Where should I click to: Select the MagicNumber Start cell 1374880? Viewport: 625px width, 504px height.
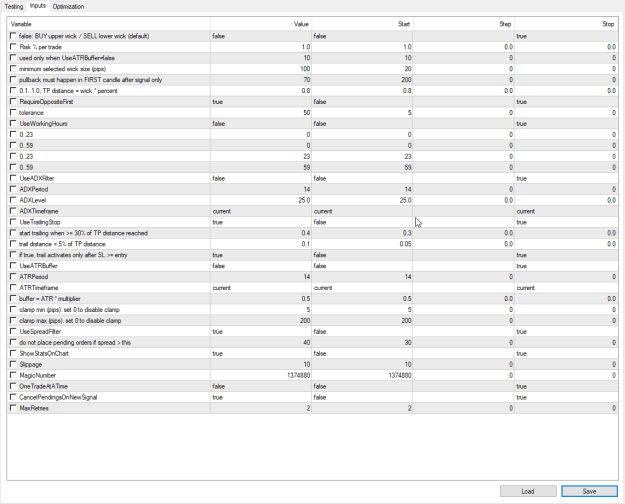pyautogui.click(x=362, y=375)
